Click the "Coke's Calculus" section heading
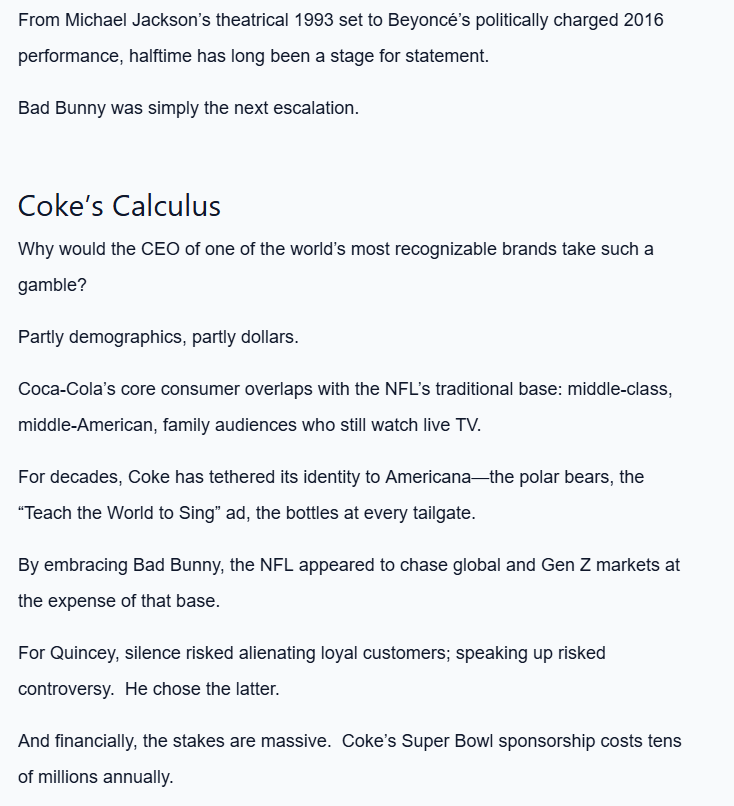734x806 pixels. (119, 205)
